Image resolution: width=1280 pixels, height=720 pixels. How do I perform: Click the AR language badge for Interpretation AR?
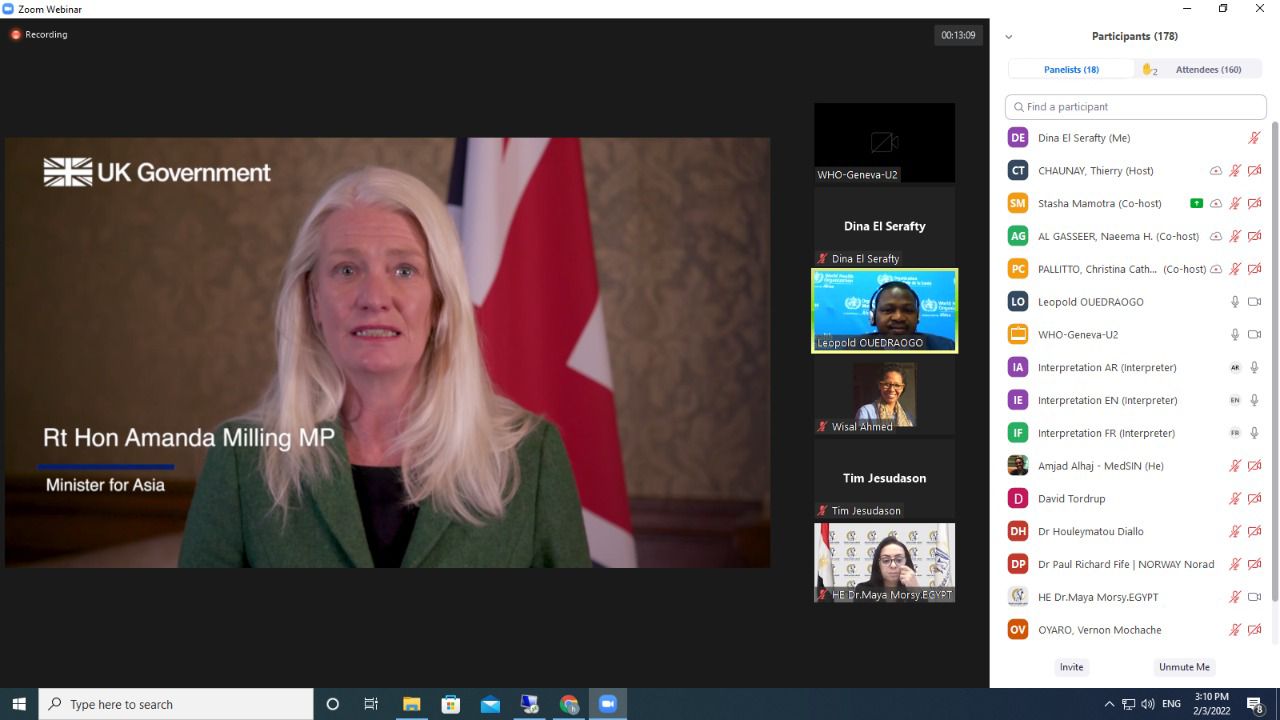[1235, 367]
